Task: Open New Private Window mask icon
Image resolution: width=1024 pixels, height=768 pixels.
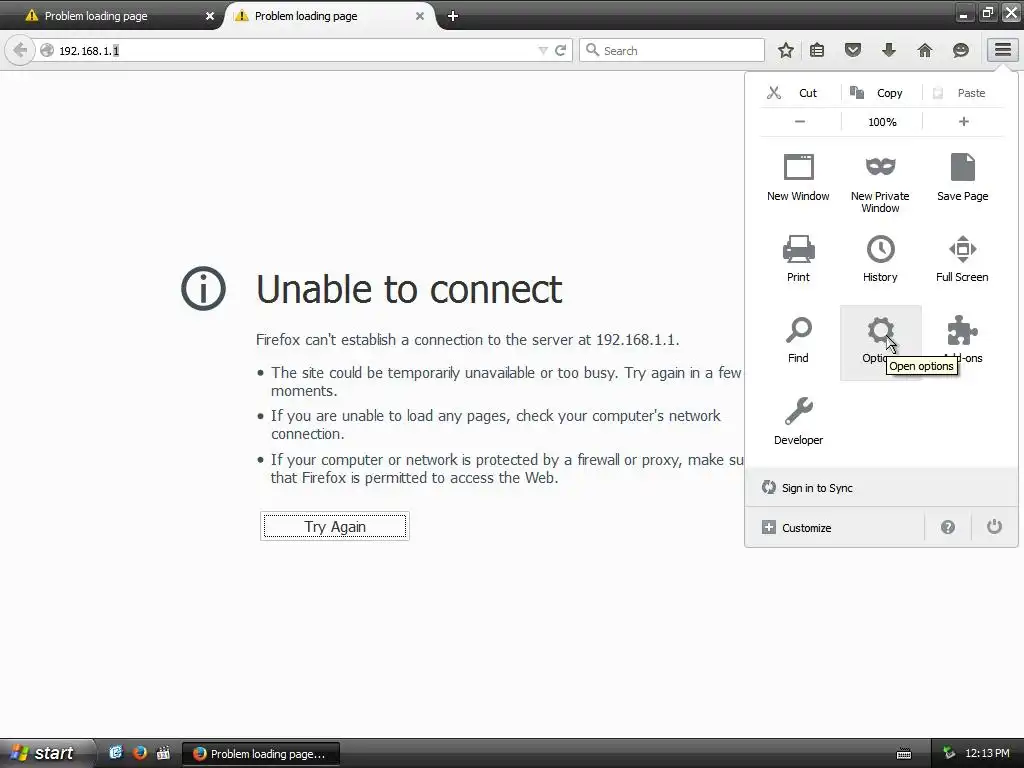Action: point(880,167)
